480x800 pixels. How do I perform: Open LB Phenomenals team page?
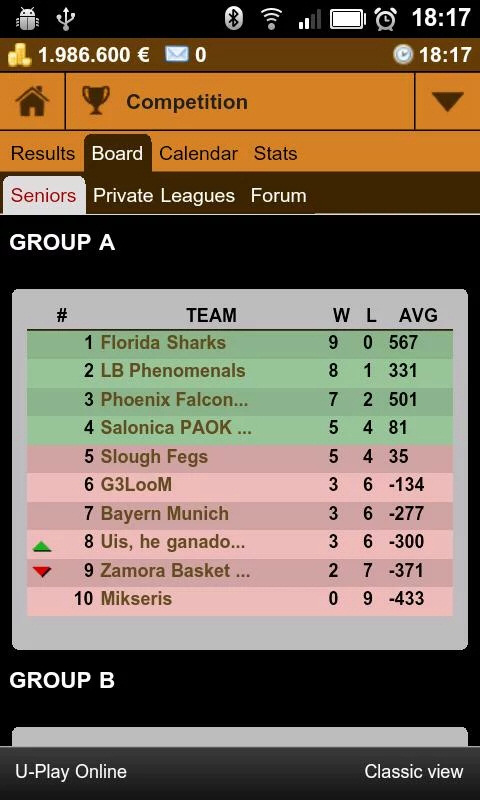pyautogui.click(x=173, y=371)
